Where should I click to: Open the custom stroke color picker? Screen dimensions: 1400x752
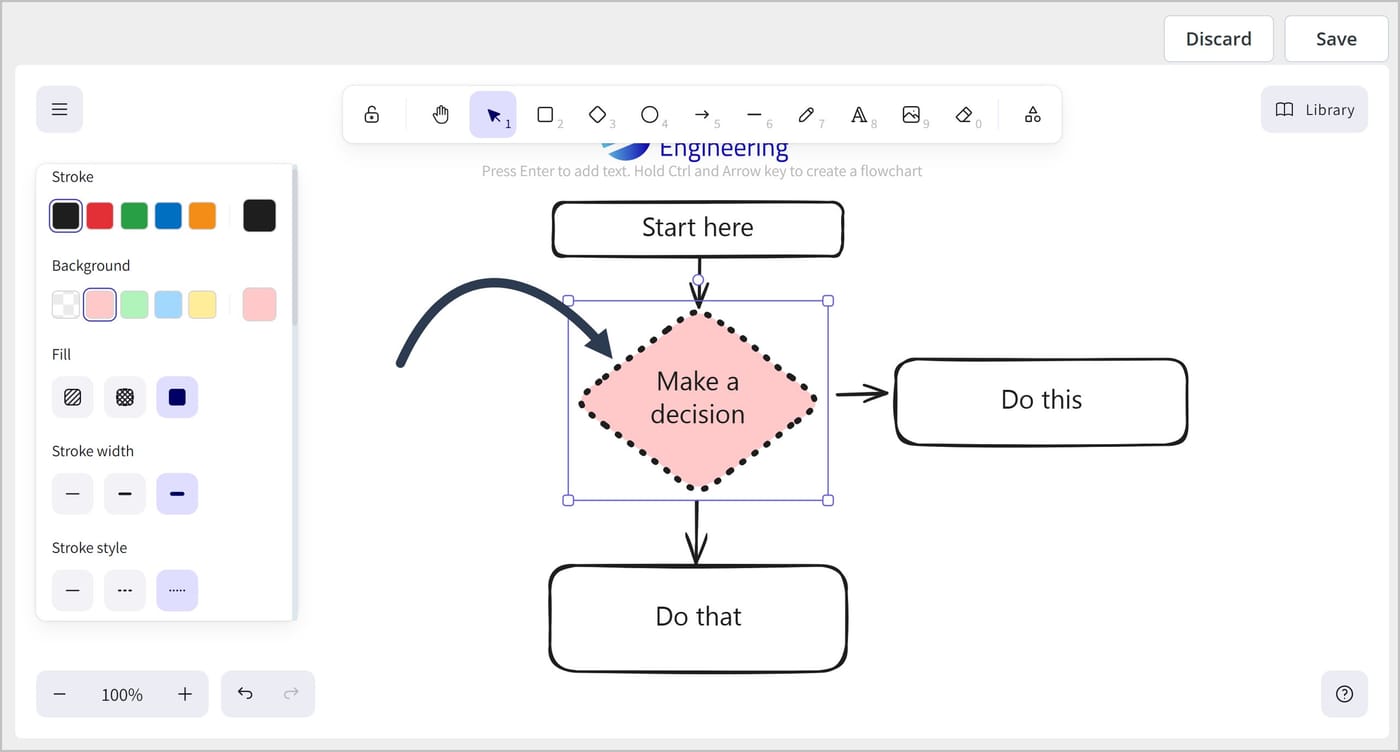[x=259, y=215]
